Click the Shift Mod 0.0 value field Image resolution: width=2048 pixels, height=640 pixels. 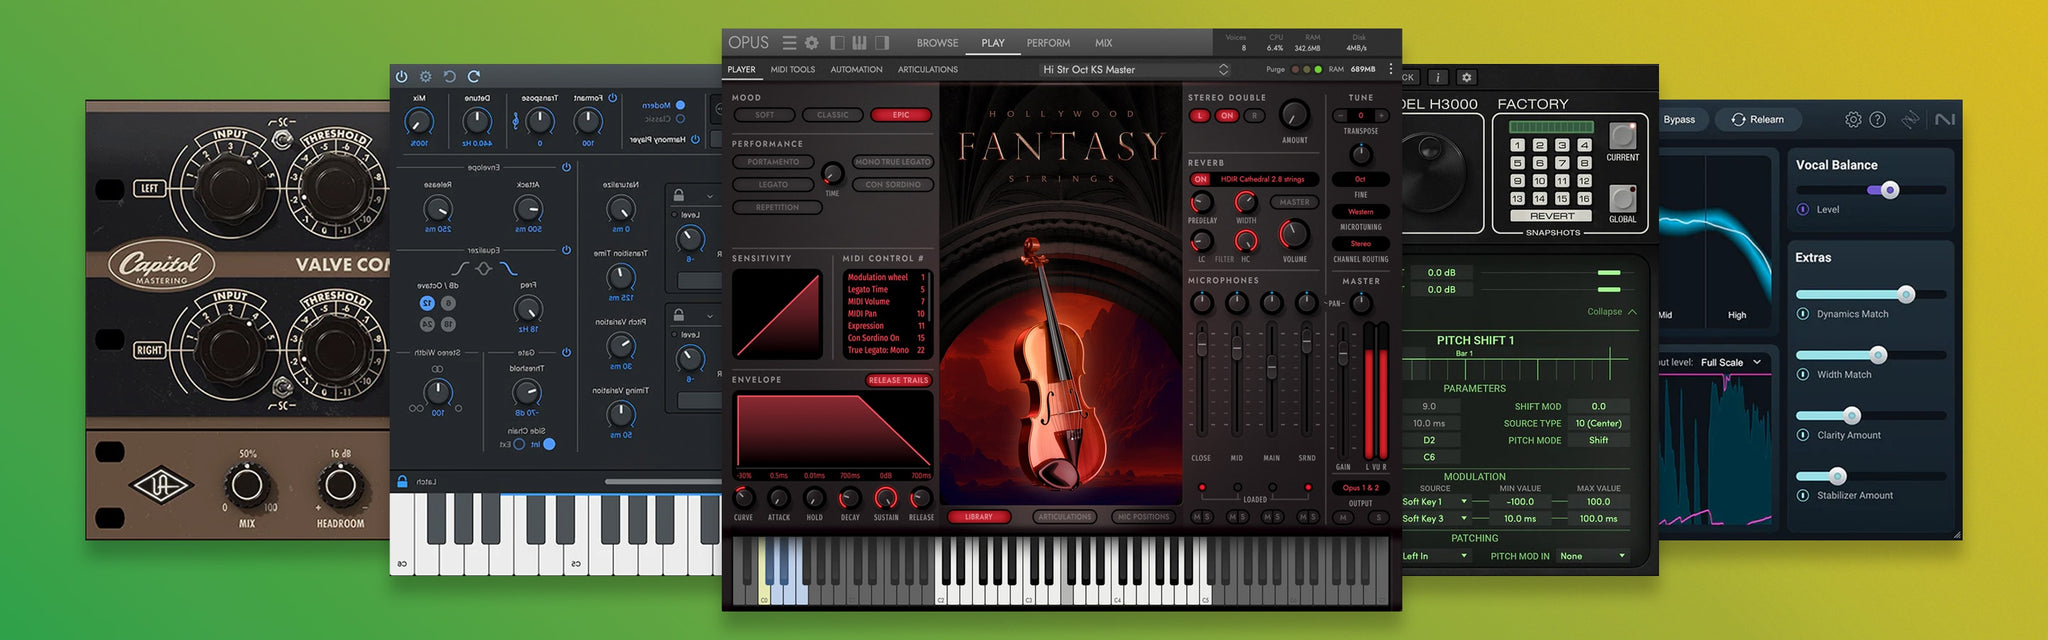(x=1598, y=406)
